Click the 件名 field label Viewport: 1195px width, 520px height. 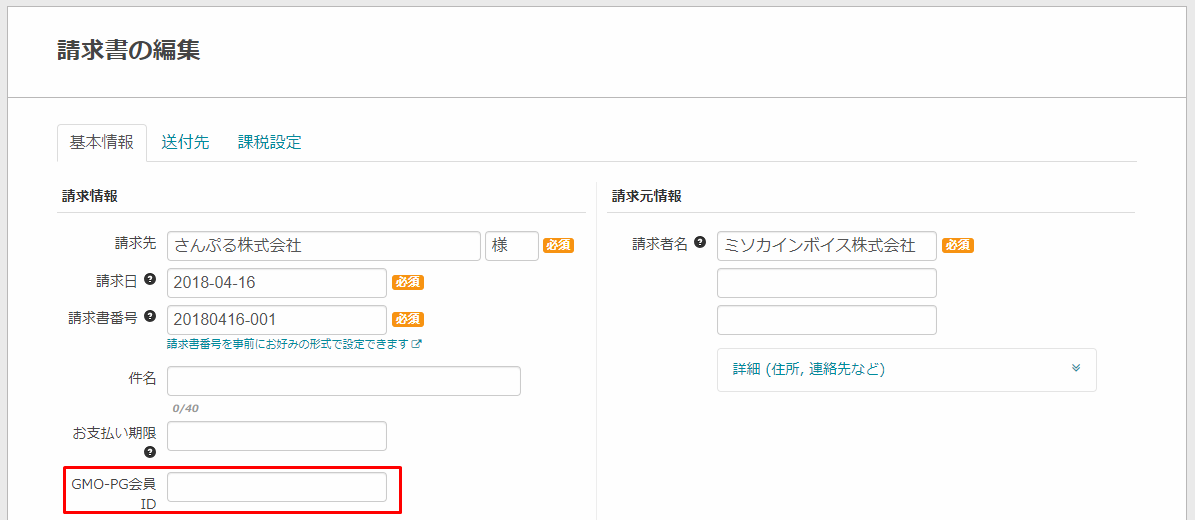point(143,377)
